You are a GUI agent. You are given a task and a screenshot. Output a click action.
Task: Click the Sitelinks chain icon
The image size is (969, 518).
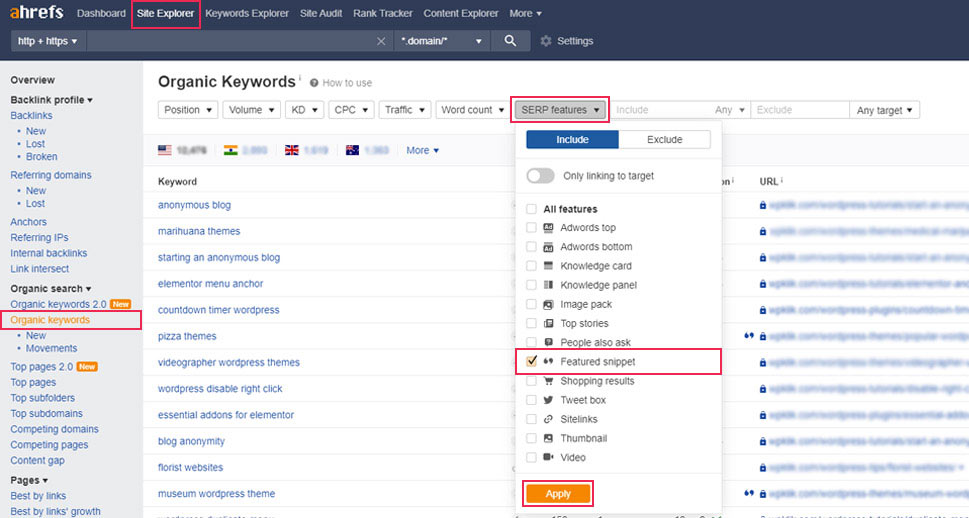(548, 419)
